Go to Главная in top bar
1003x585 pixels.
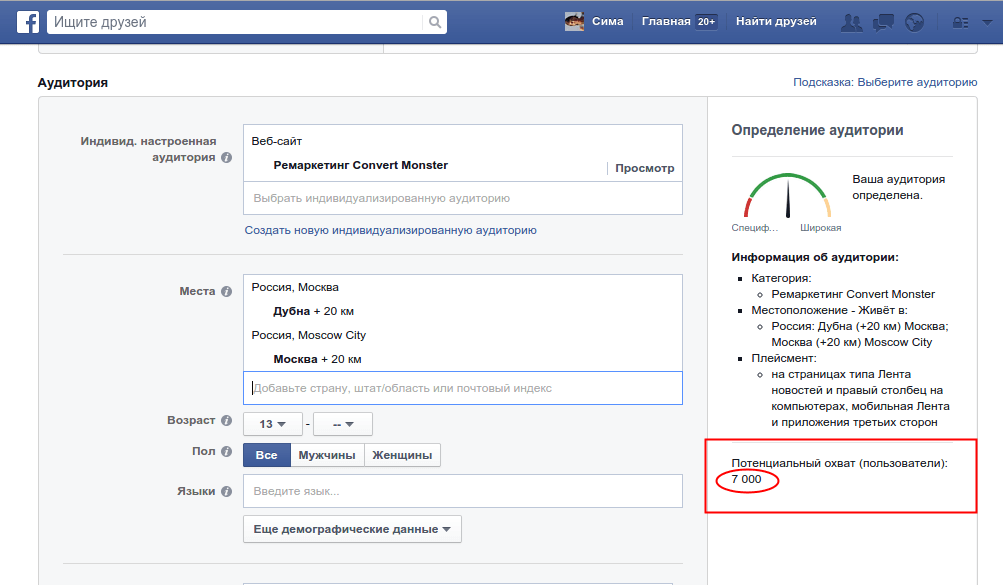point(666,22)
